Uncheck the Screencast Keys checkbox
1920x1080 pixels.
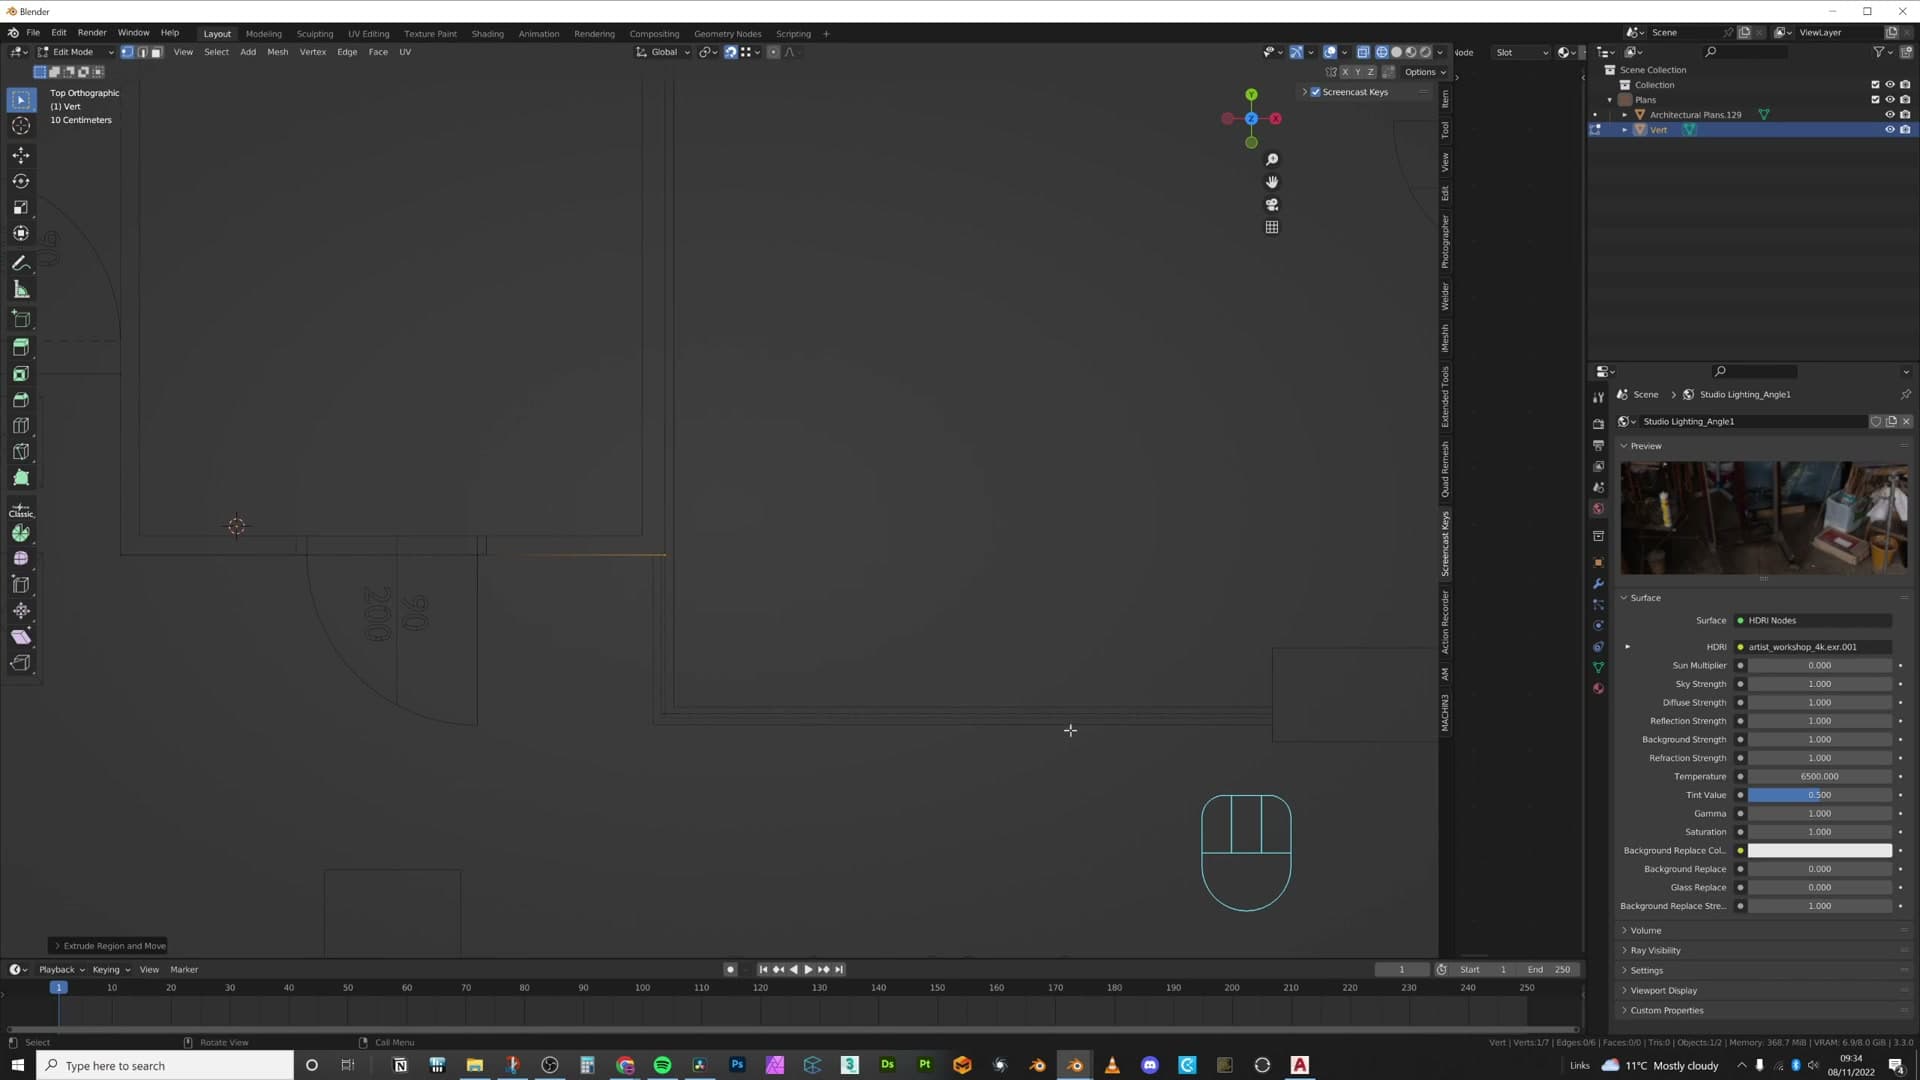pos(1316,92)
